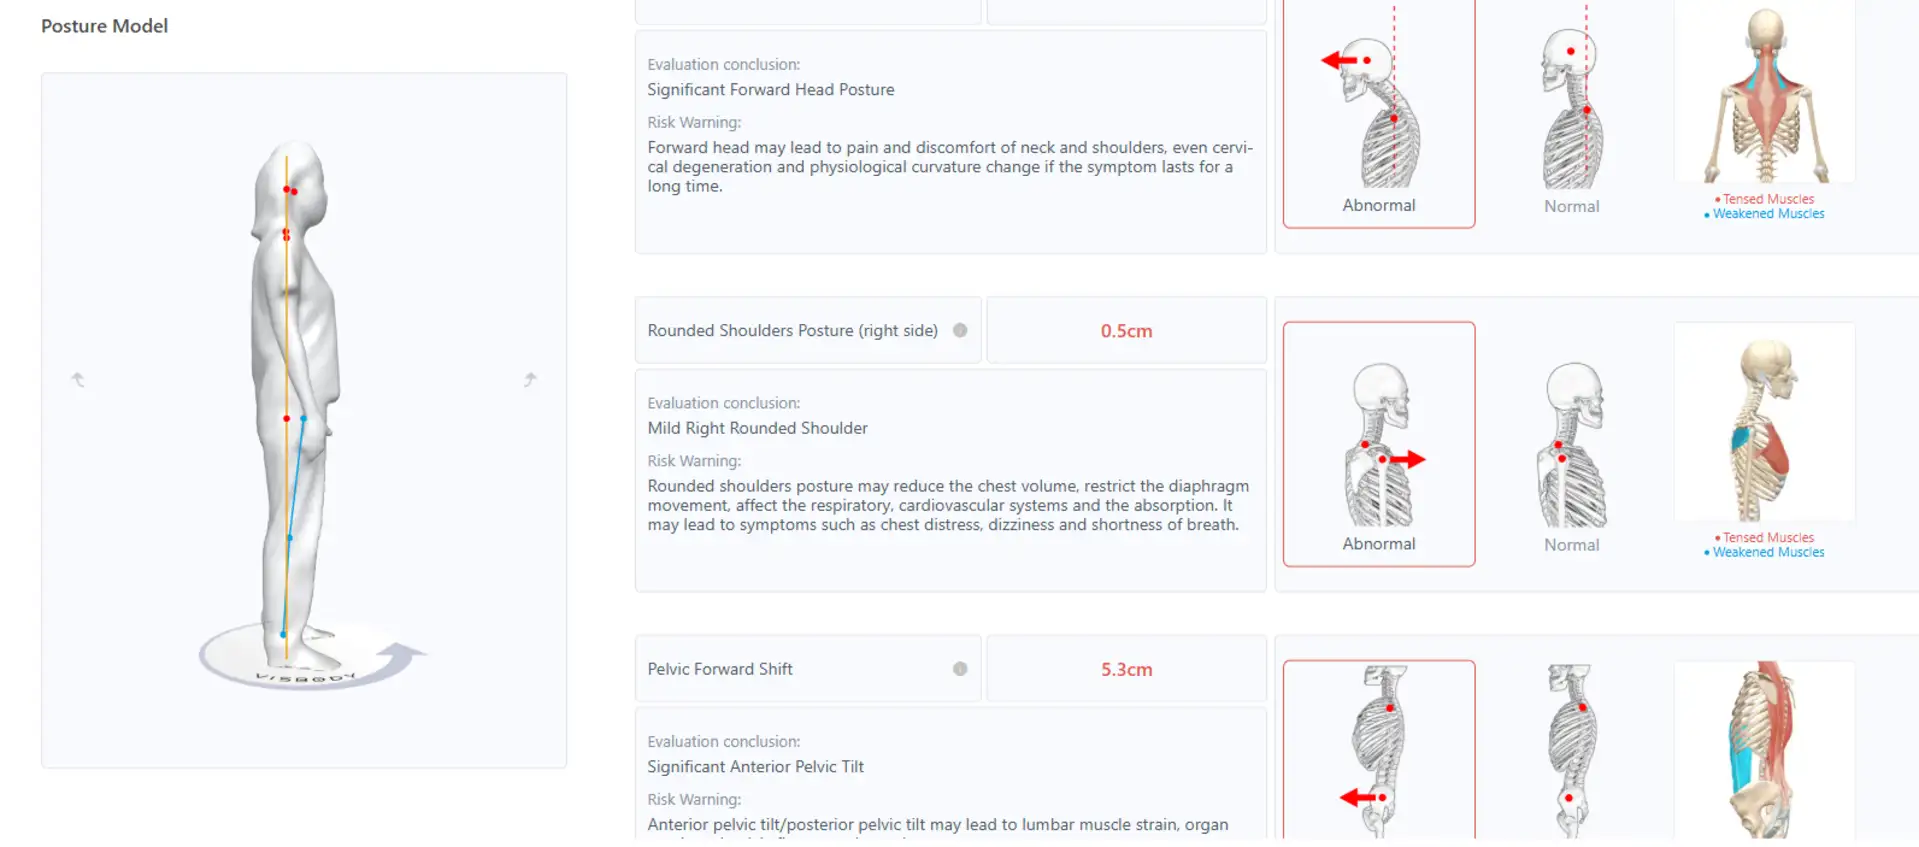
Task: Rotate posture model right with arrow
Action: (530, 380)
